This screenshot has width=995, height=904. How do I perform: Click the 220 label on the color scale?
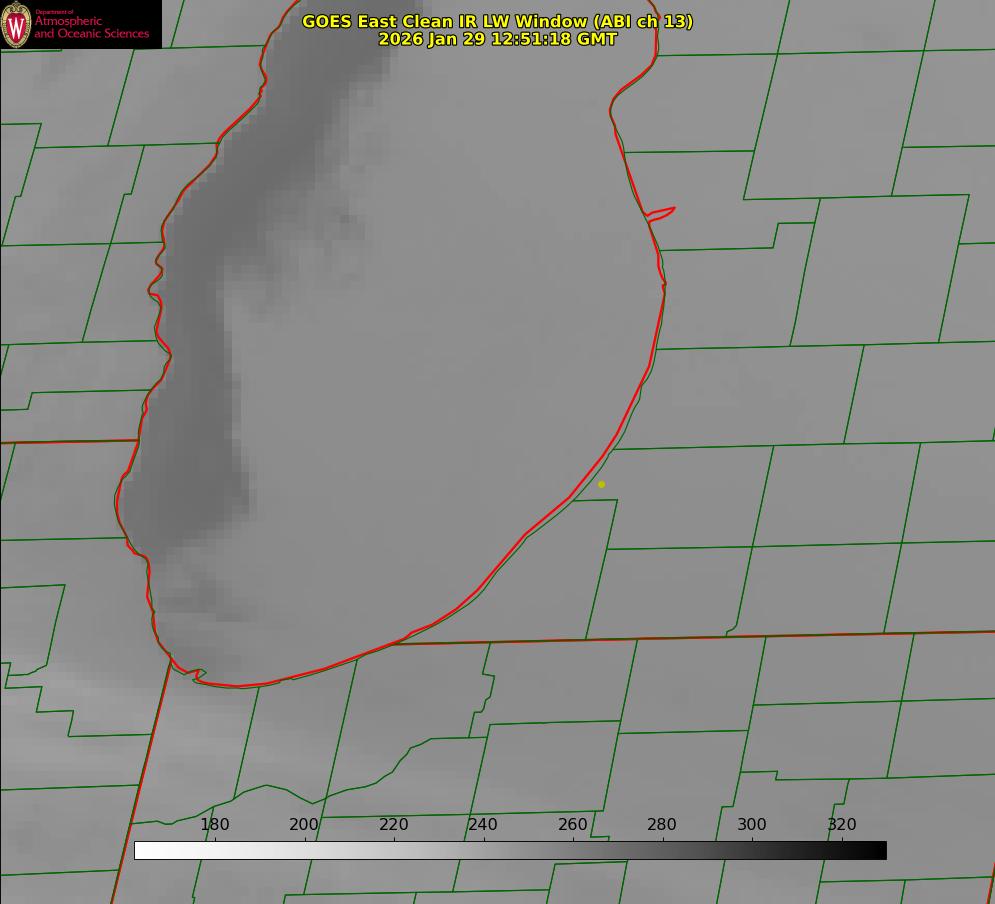point(393,824)
